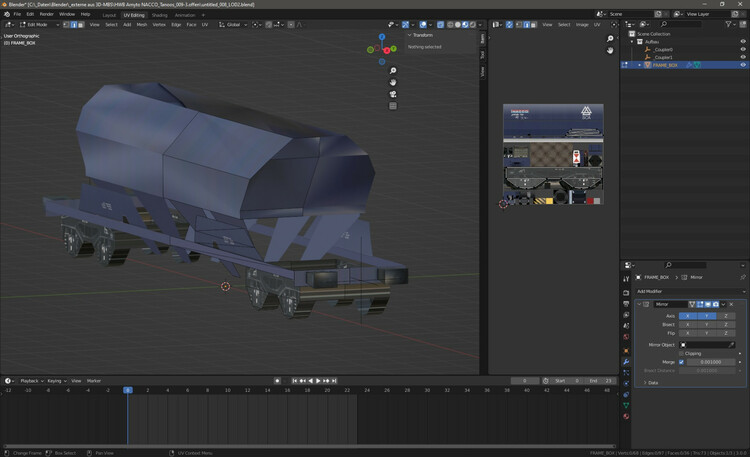Open the Mesh menu in 3D viewport
750x457 pixels.
tap(142, 24)
